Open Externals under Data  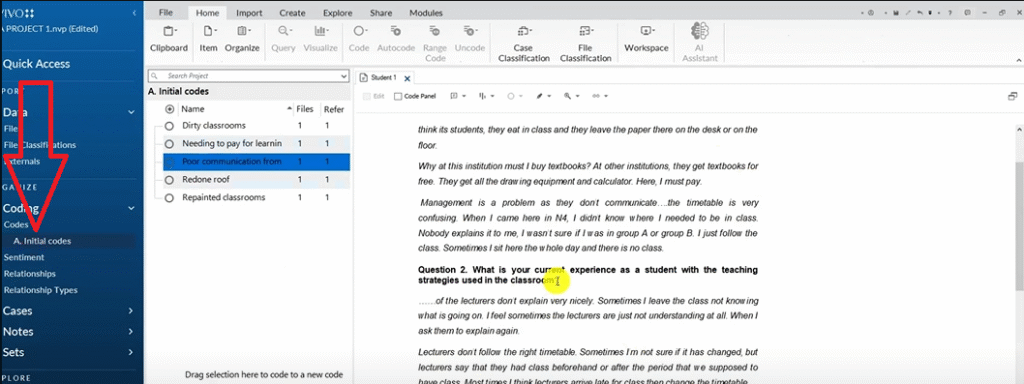(22, 161)
